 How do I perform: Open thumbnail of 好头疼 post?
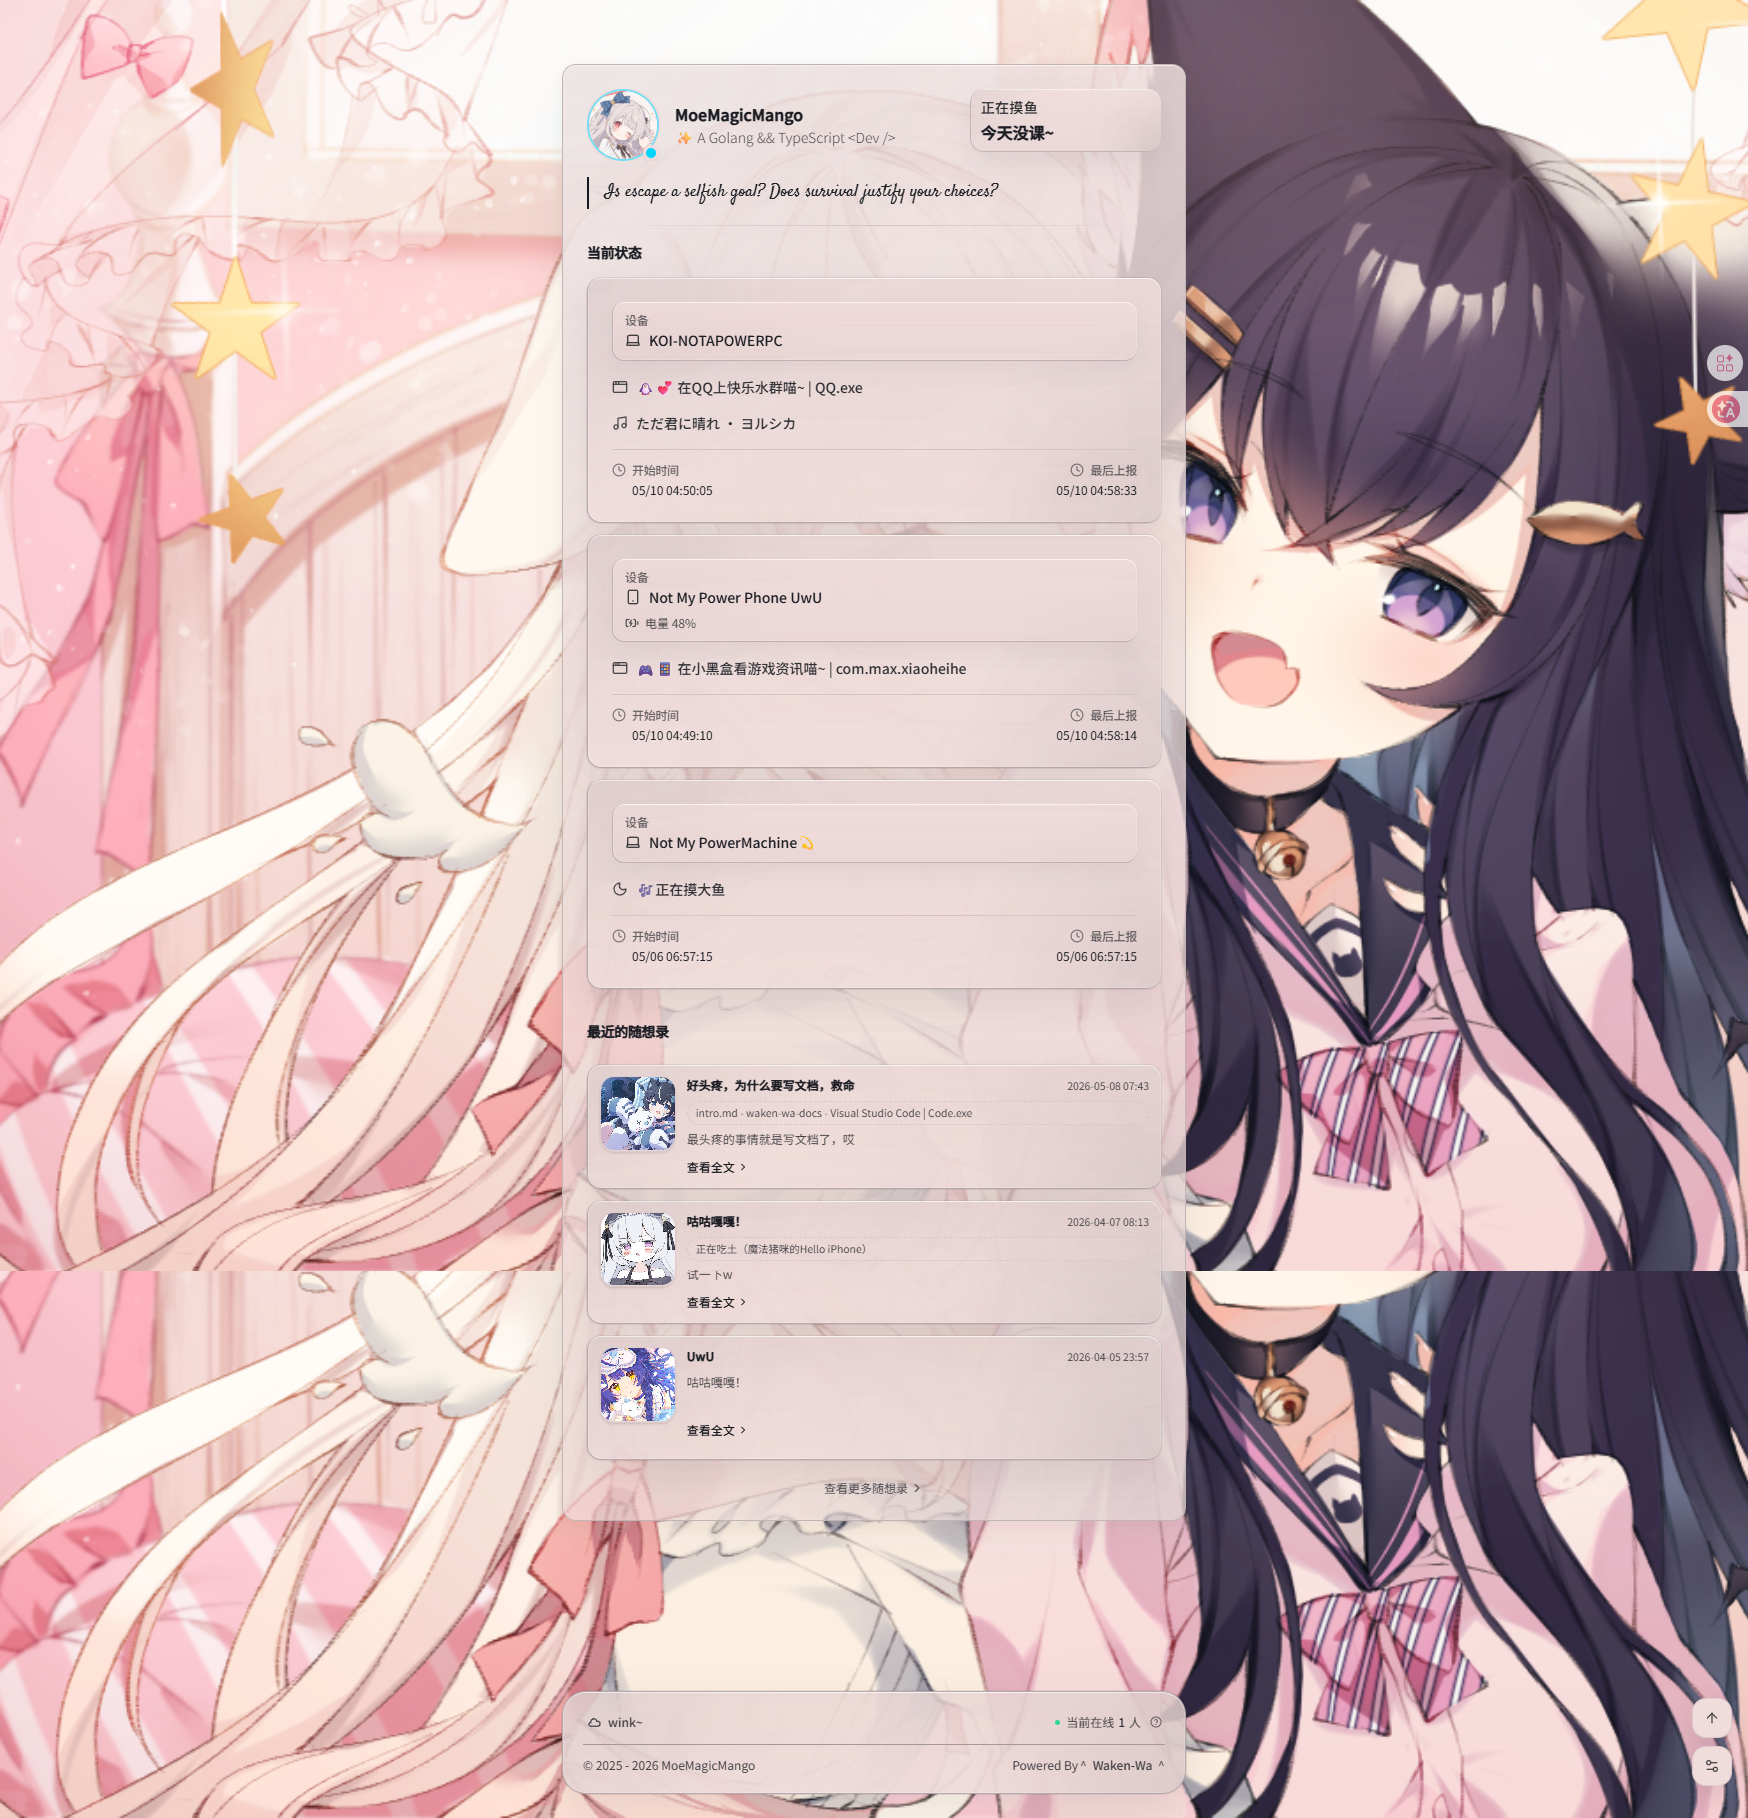(638, 1113)
